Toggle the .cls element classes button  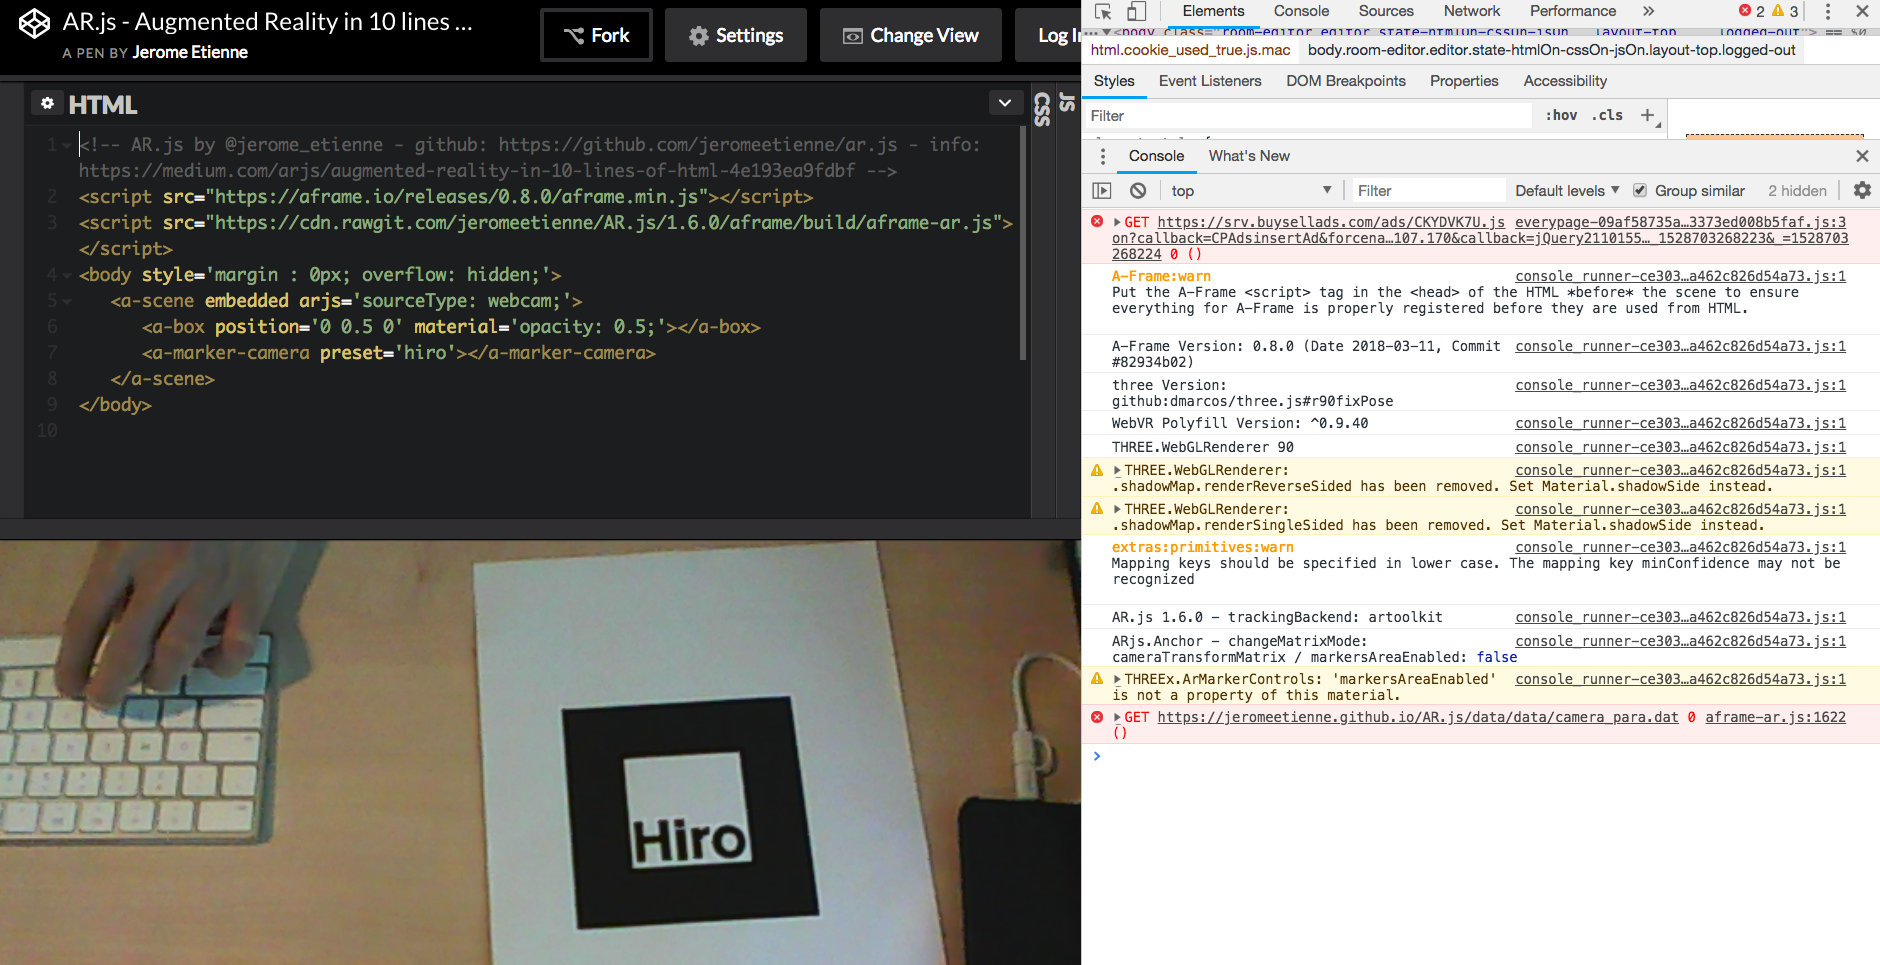(x=1607, y=116)
